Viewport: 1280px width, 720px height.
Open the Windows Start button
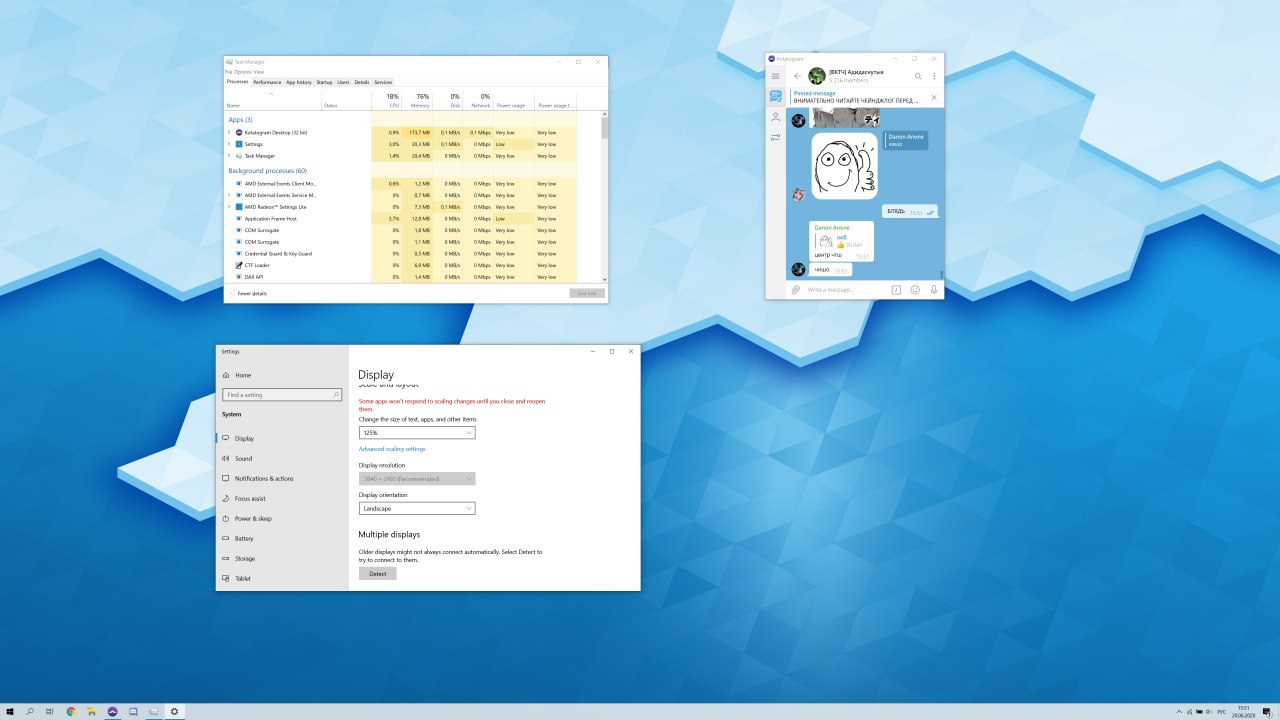tap(10, 711)
